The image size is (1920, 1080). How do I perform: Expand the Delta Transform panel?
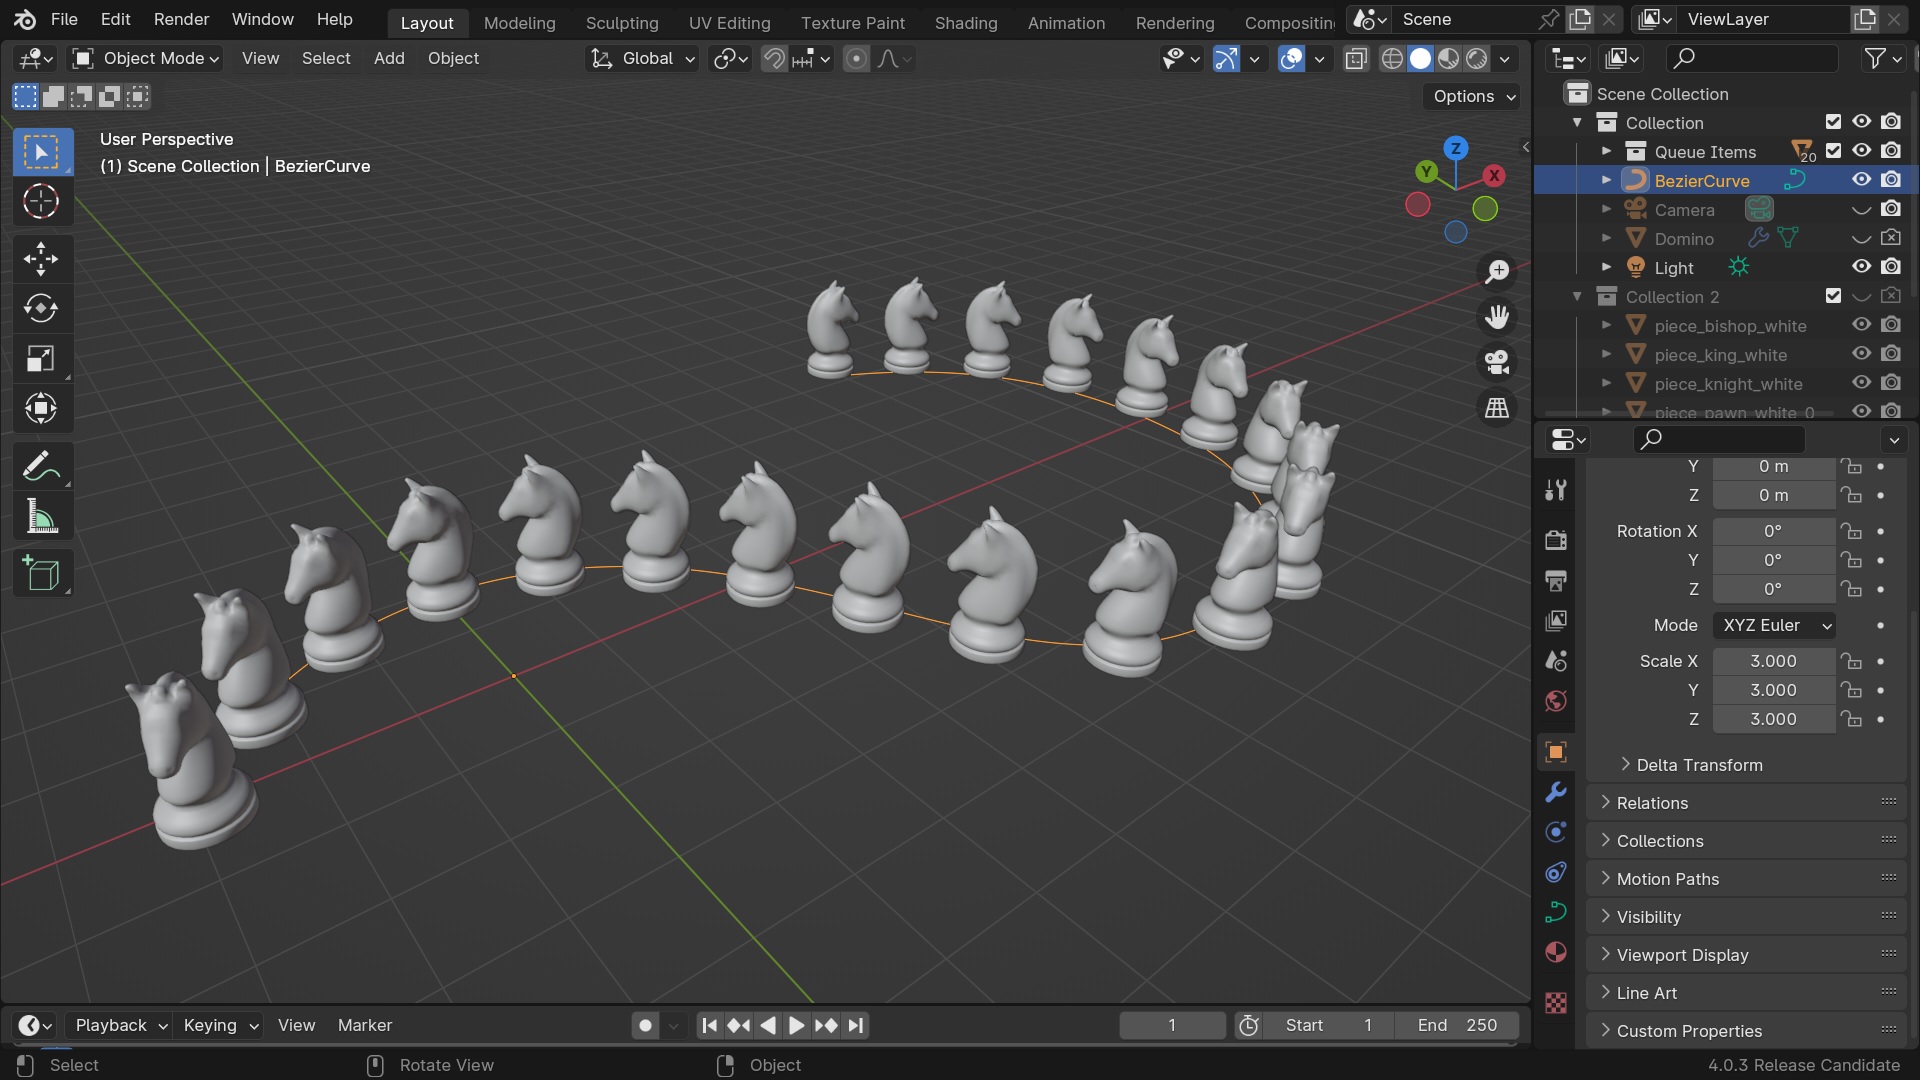point(1699,765)
